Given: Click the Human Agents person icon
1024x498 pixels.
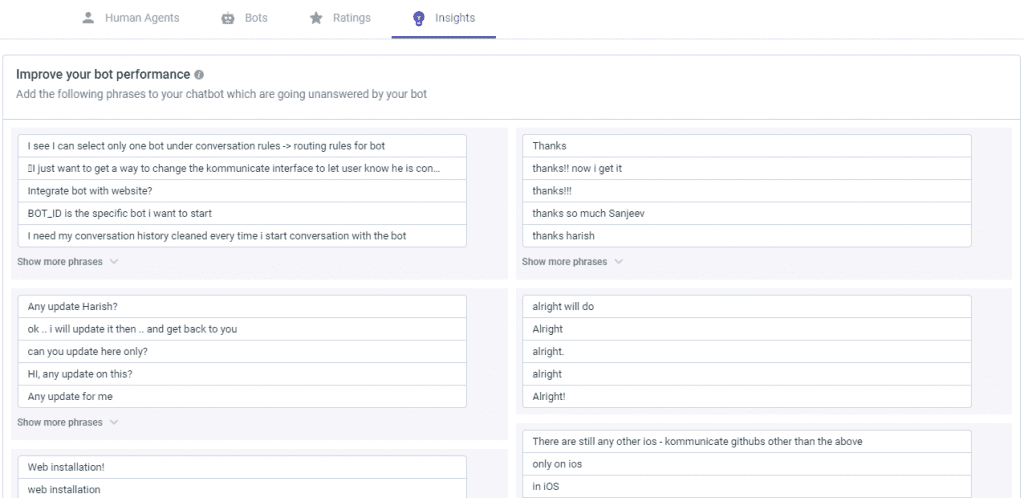Looking at the screenshot, I should 88,18.
